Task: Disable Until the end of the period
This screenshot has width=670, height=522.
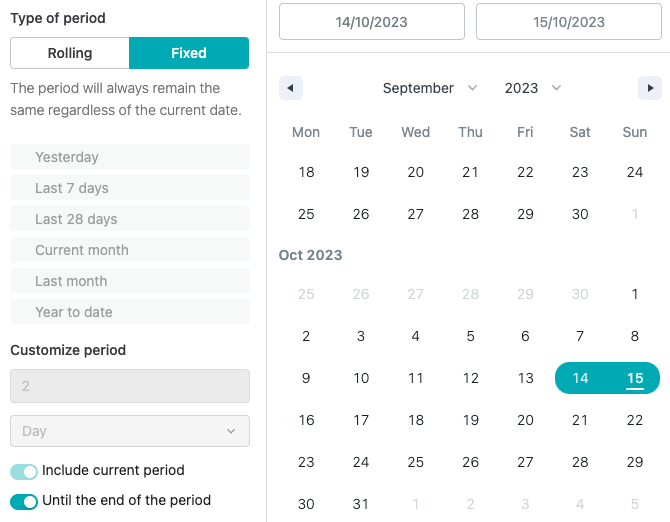Action: (24, 501)
